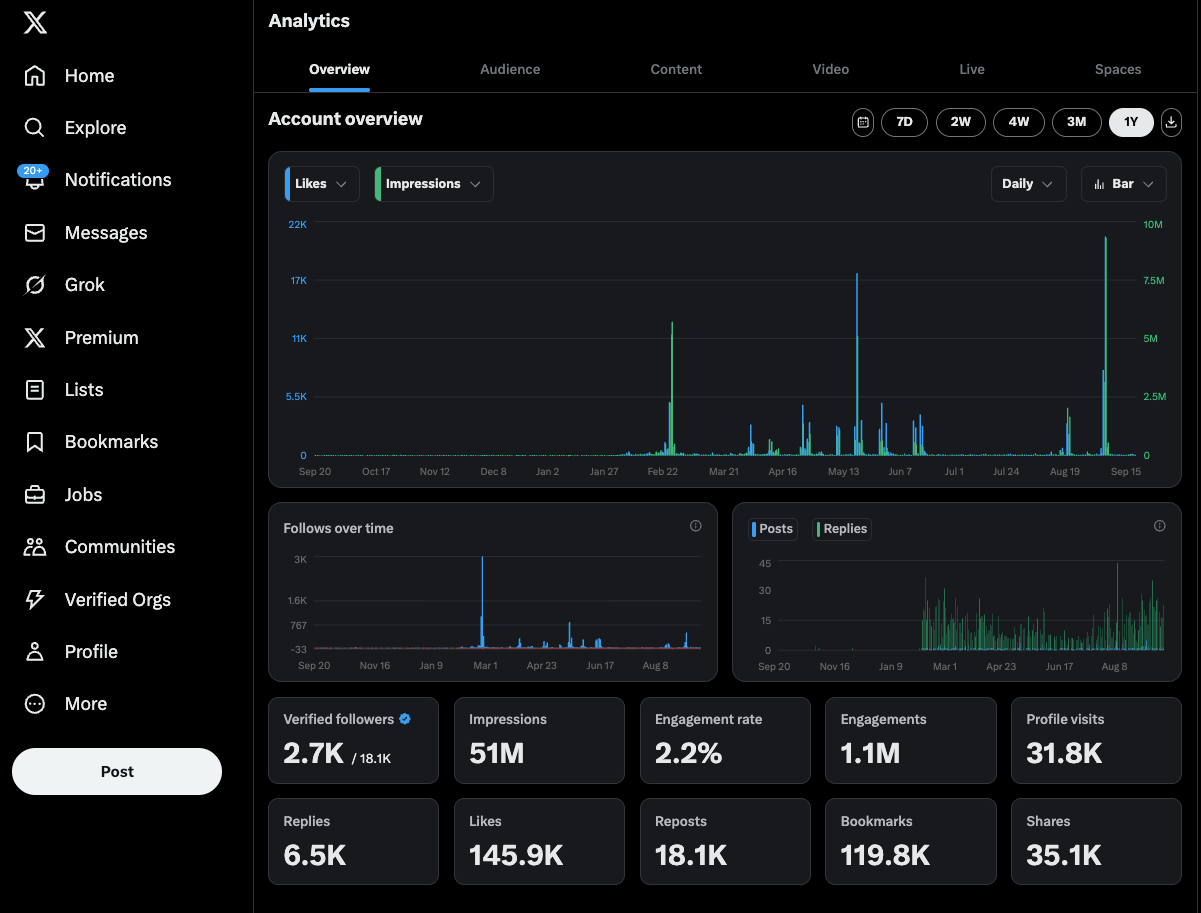Click the Profile person icon
Image resolution: width=1201 pixels, height=913 pixels.
[35, 652]
